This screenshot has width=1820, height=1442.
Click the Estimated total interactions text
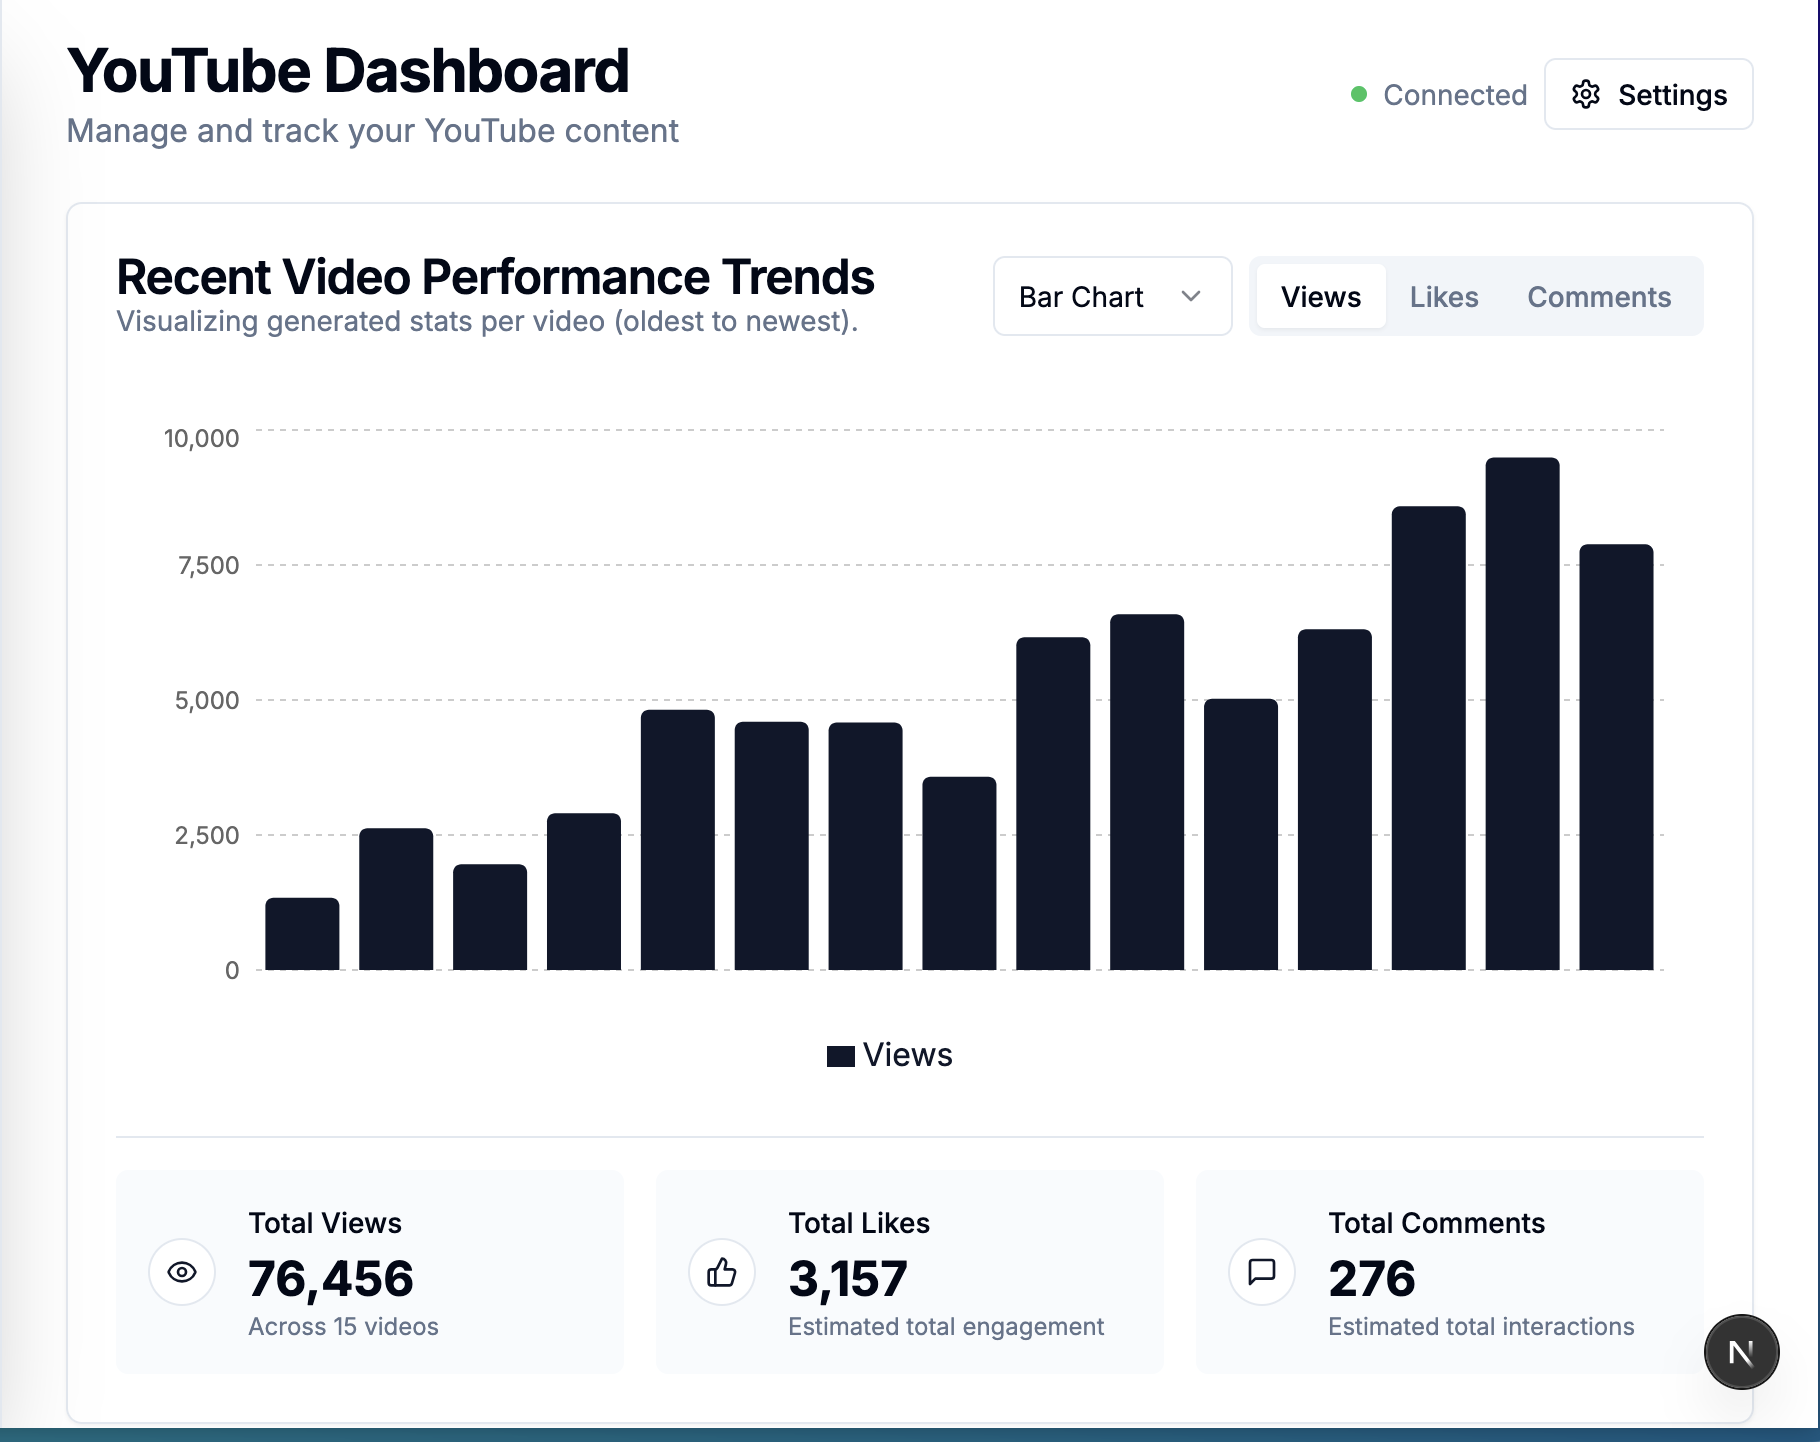tap(1481, 1326)
